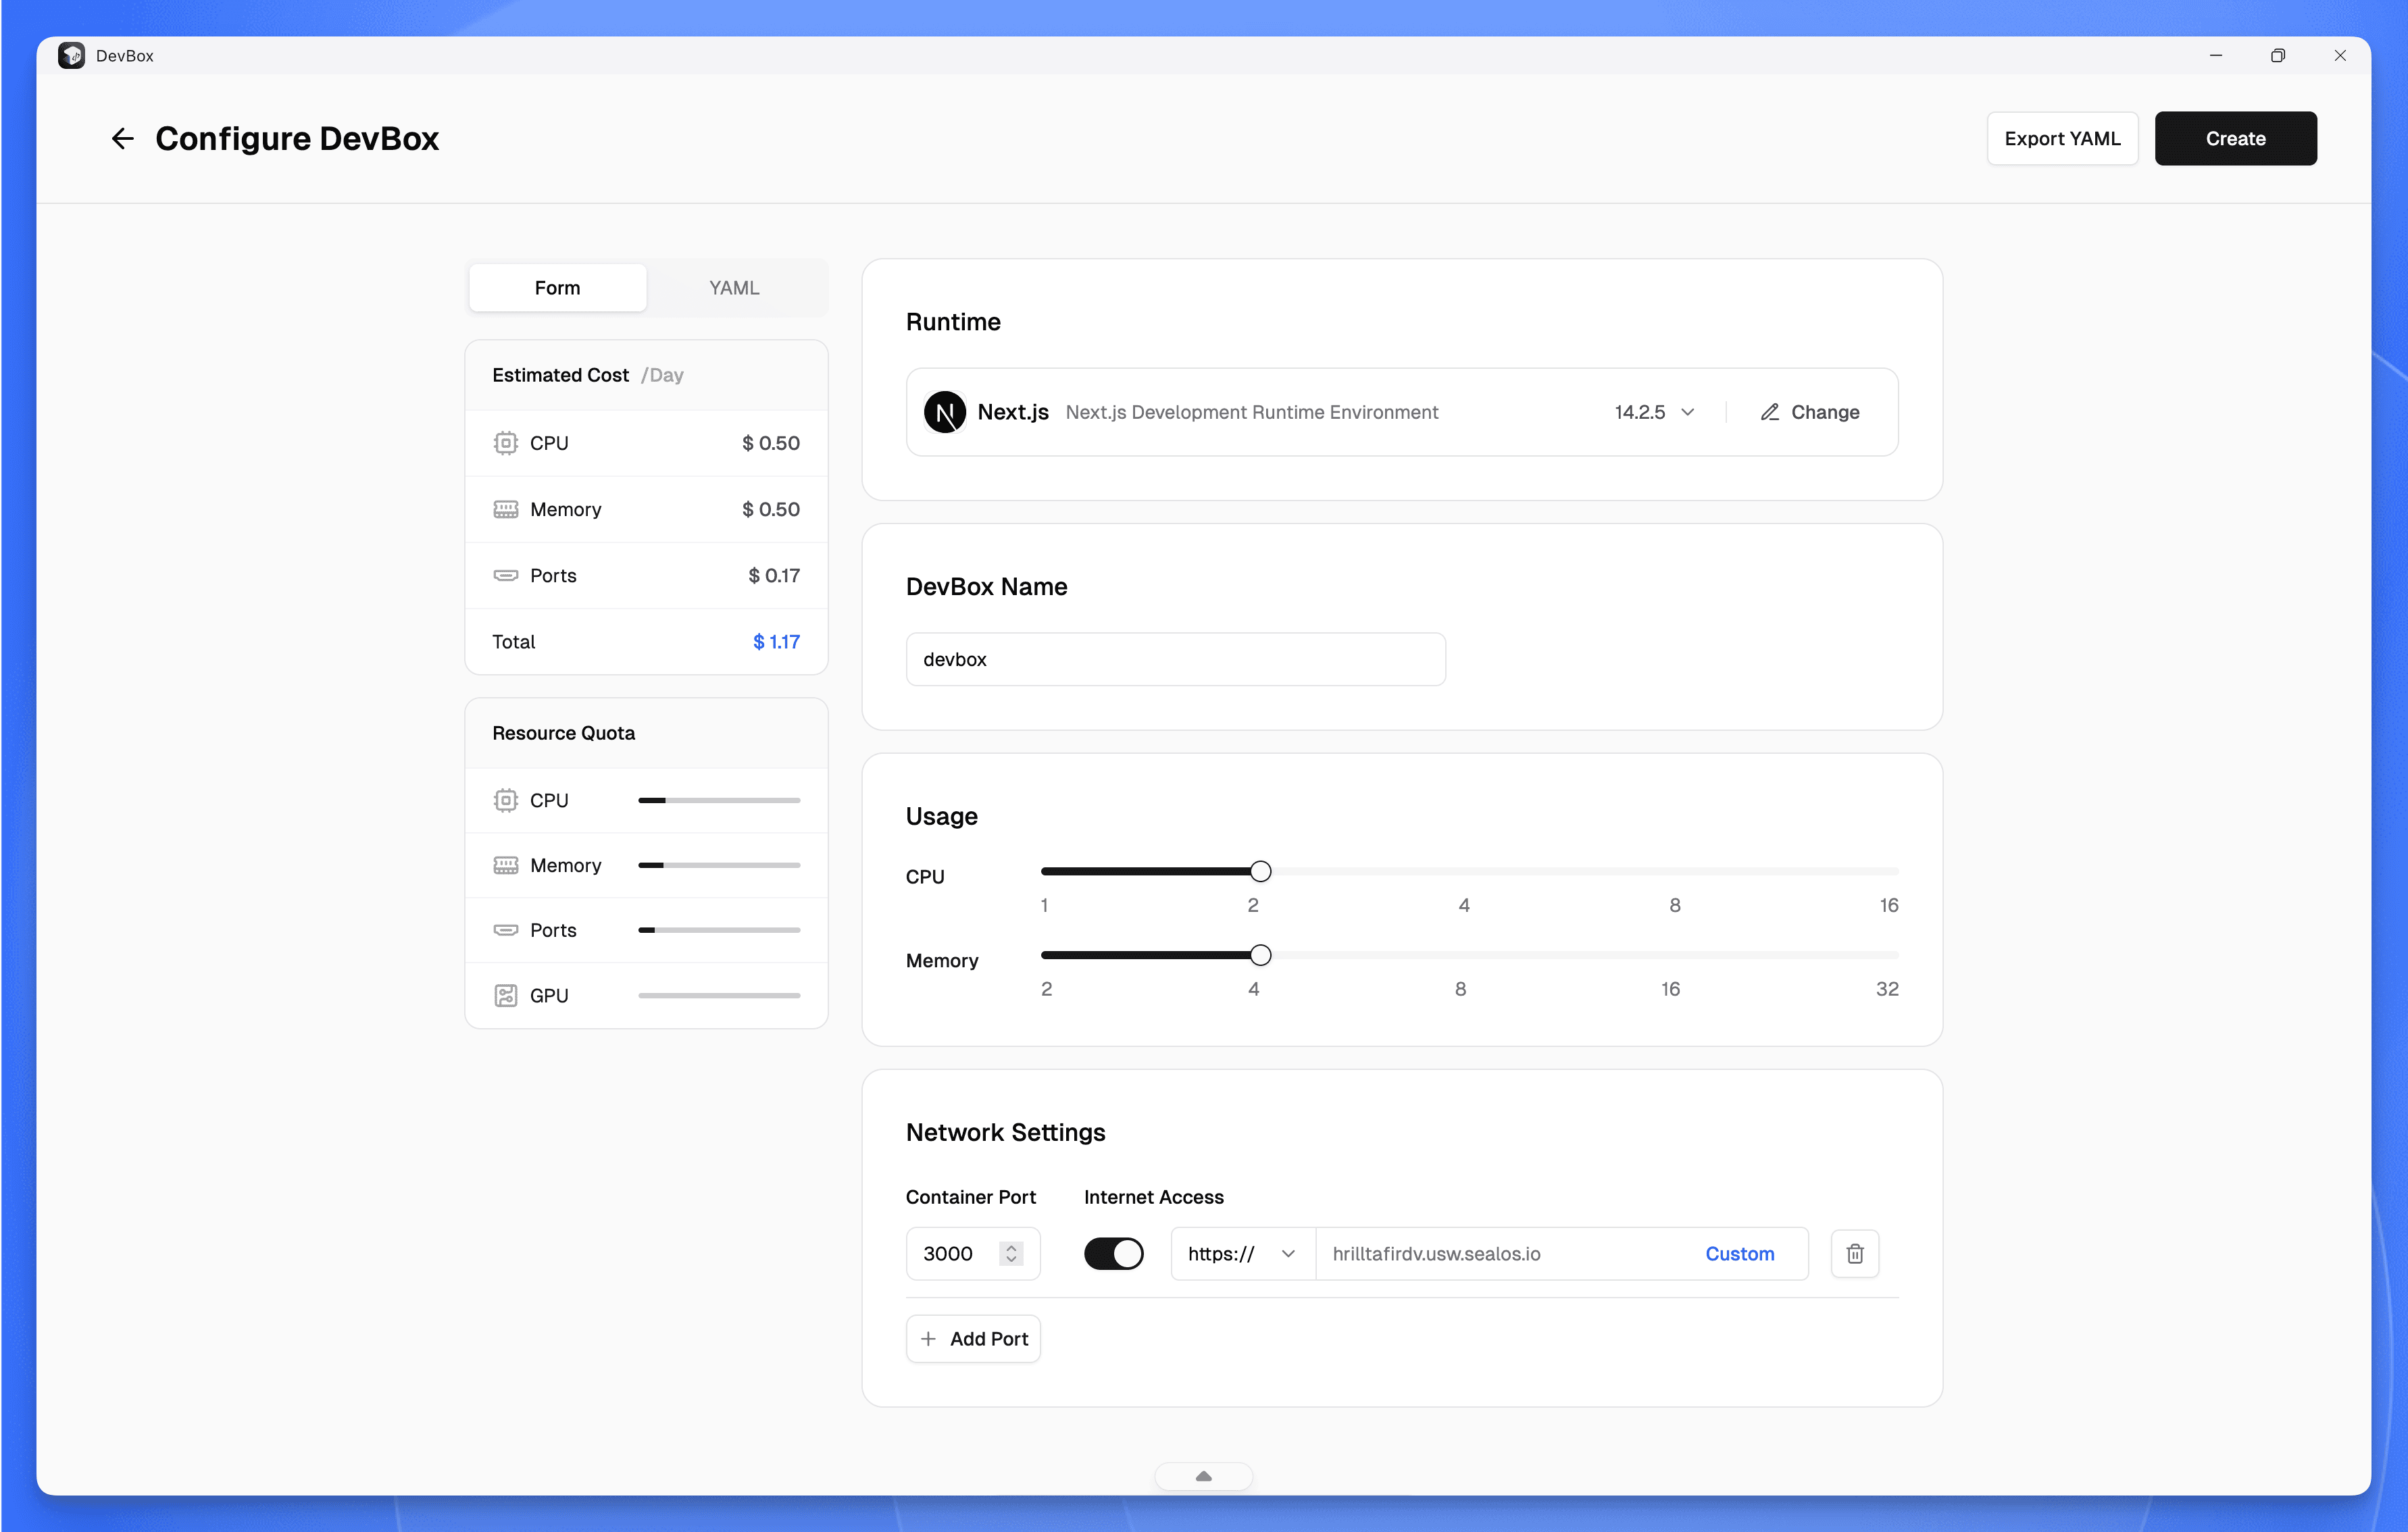Switch to the Form tab
This screenshot has width=2408, height=1532.
pos(557,288)
